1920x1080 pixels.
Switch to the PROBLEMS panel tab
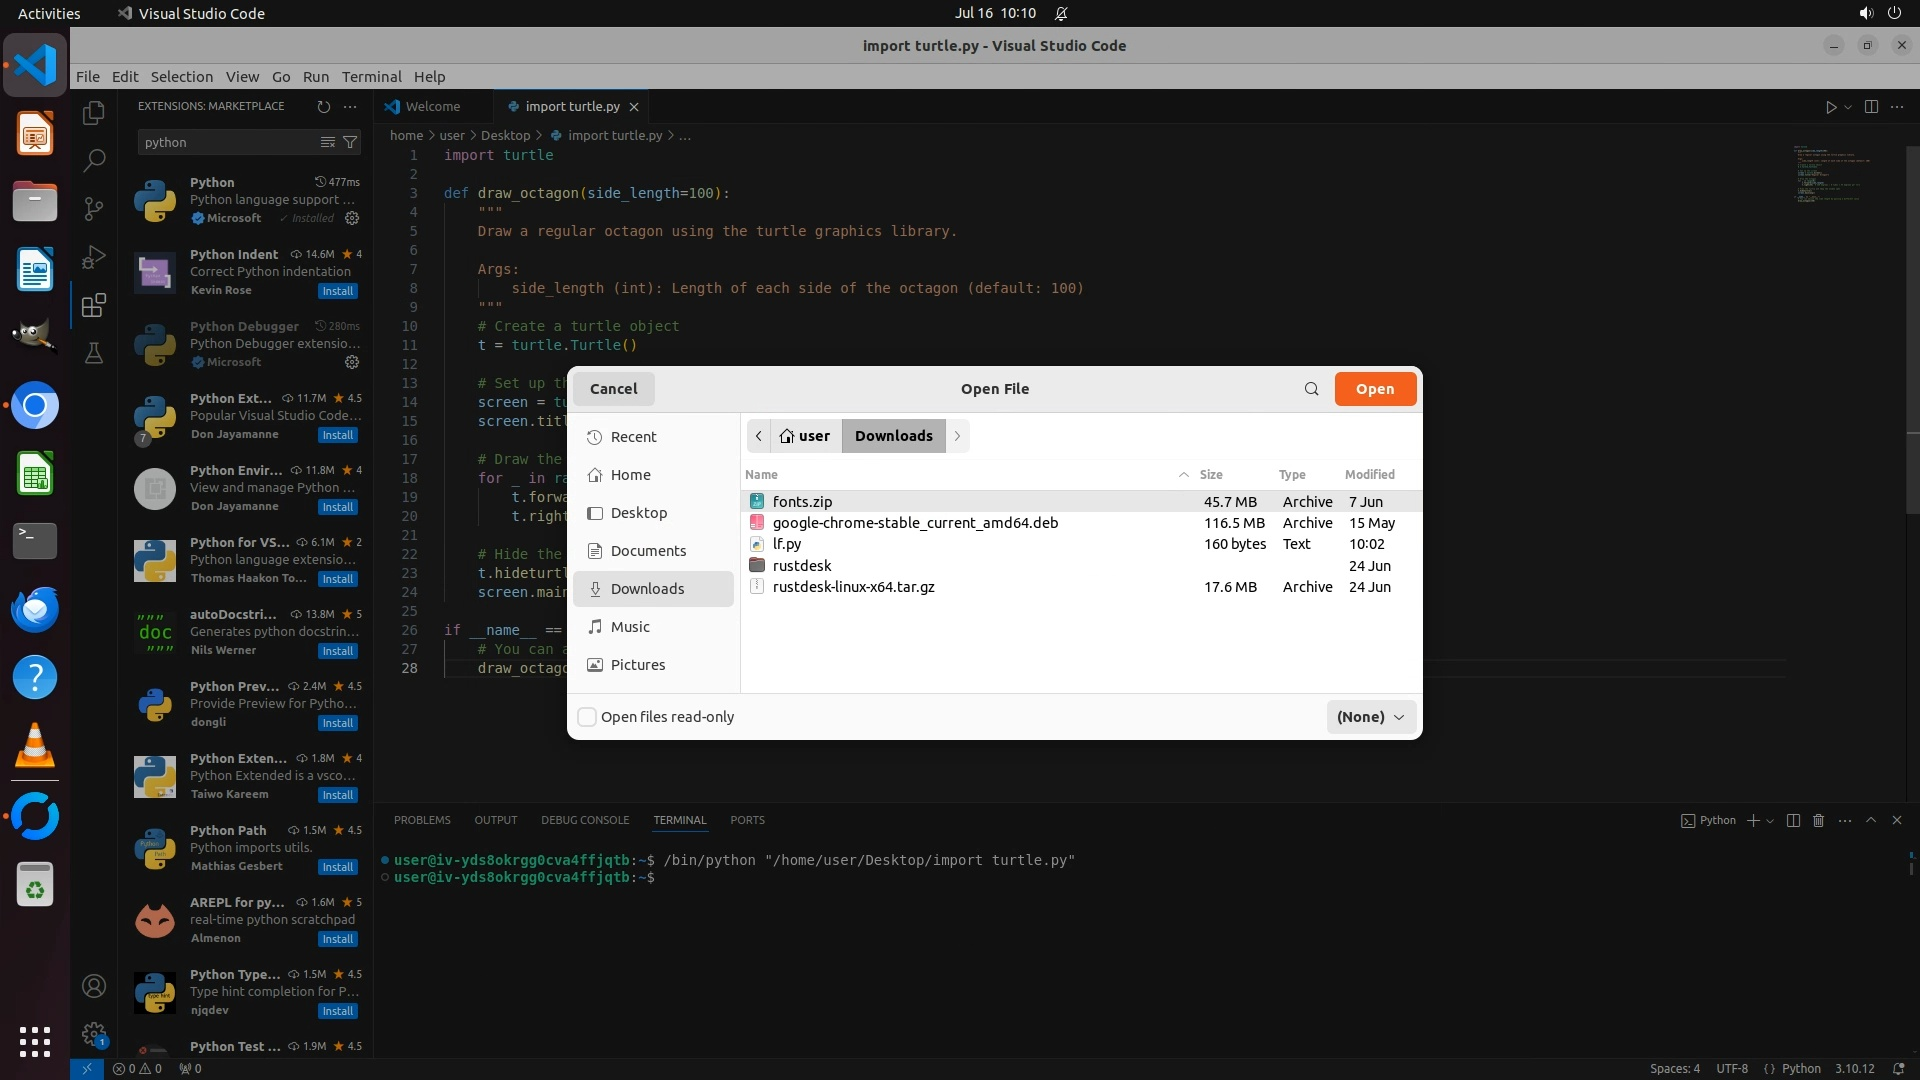[422, 820]
